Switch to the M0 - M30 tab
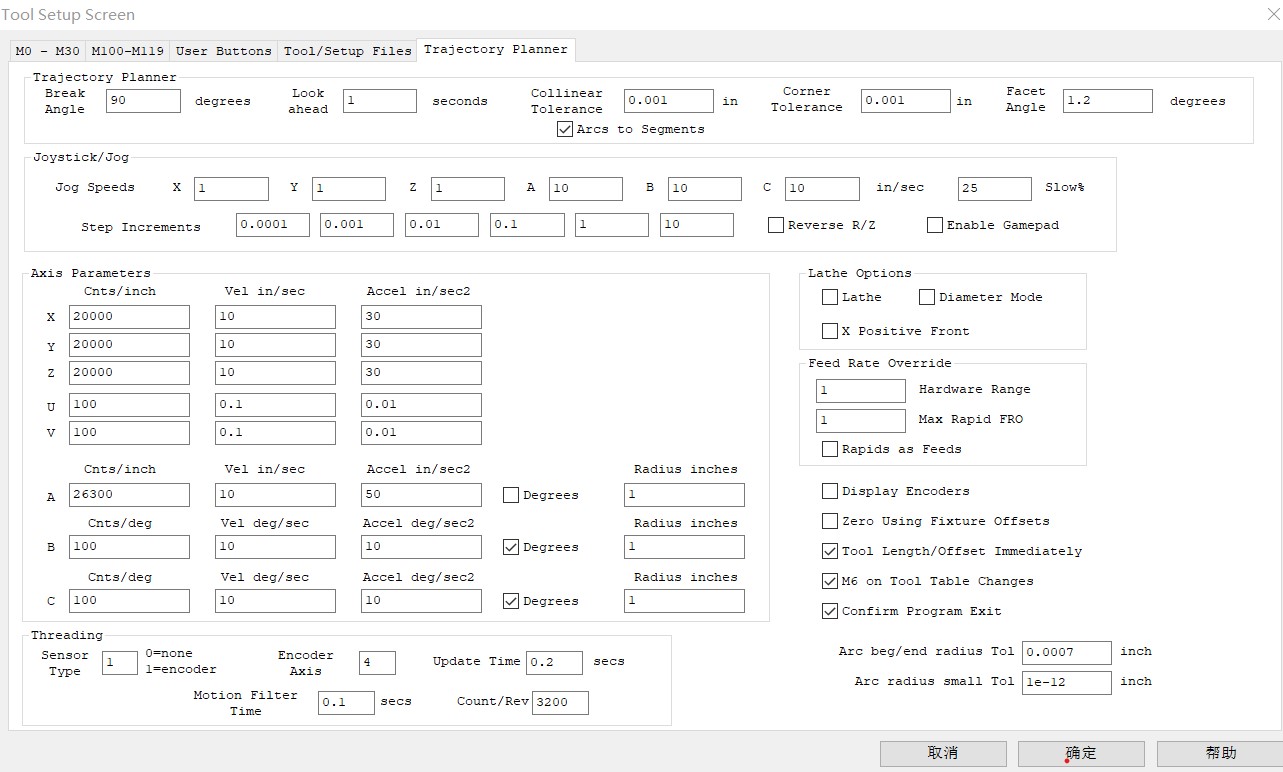 pos(48,51)
